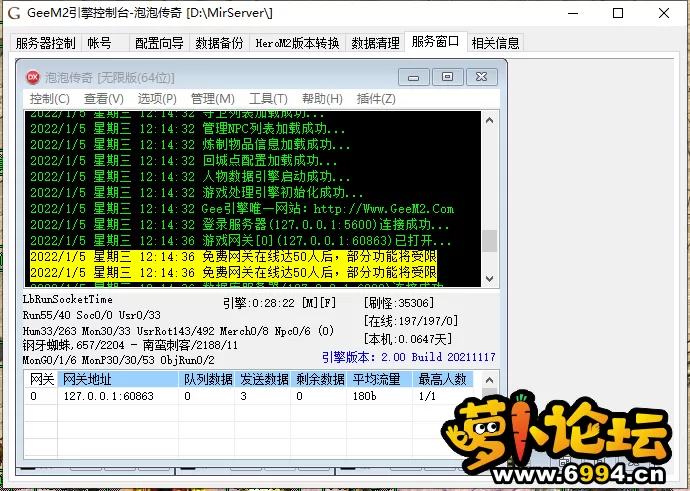Open the 工具(T) menu
The height and width of the screenshot is (491, 690).
268,99
